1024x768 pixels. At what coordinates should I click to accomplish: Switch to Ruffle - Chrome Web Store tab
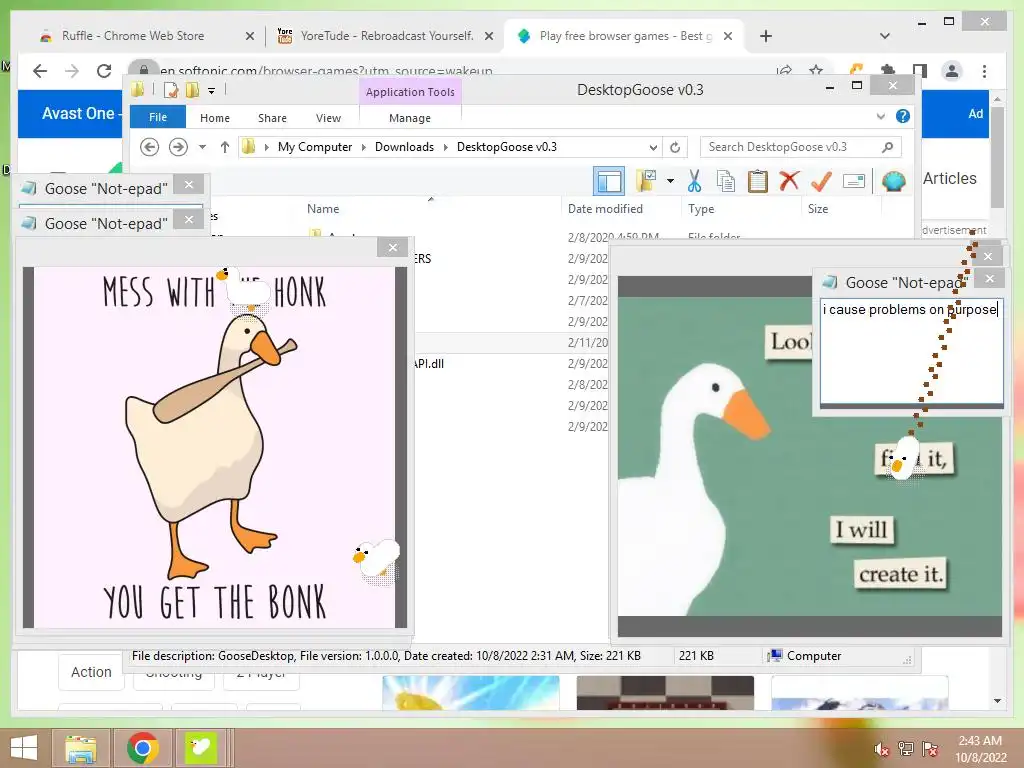(x=133, y=36)
